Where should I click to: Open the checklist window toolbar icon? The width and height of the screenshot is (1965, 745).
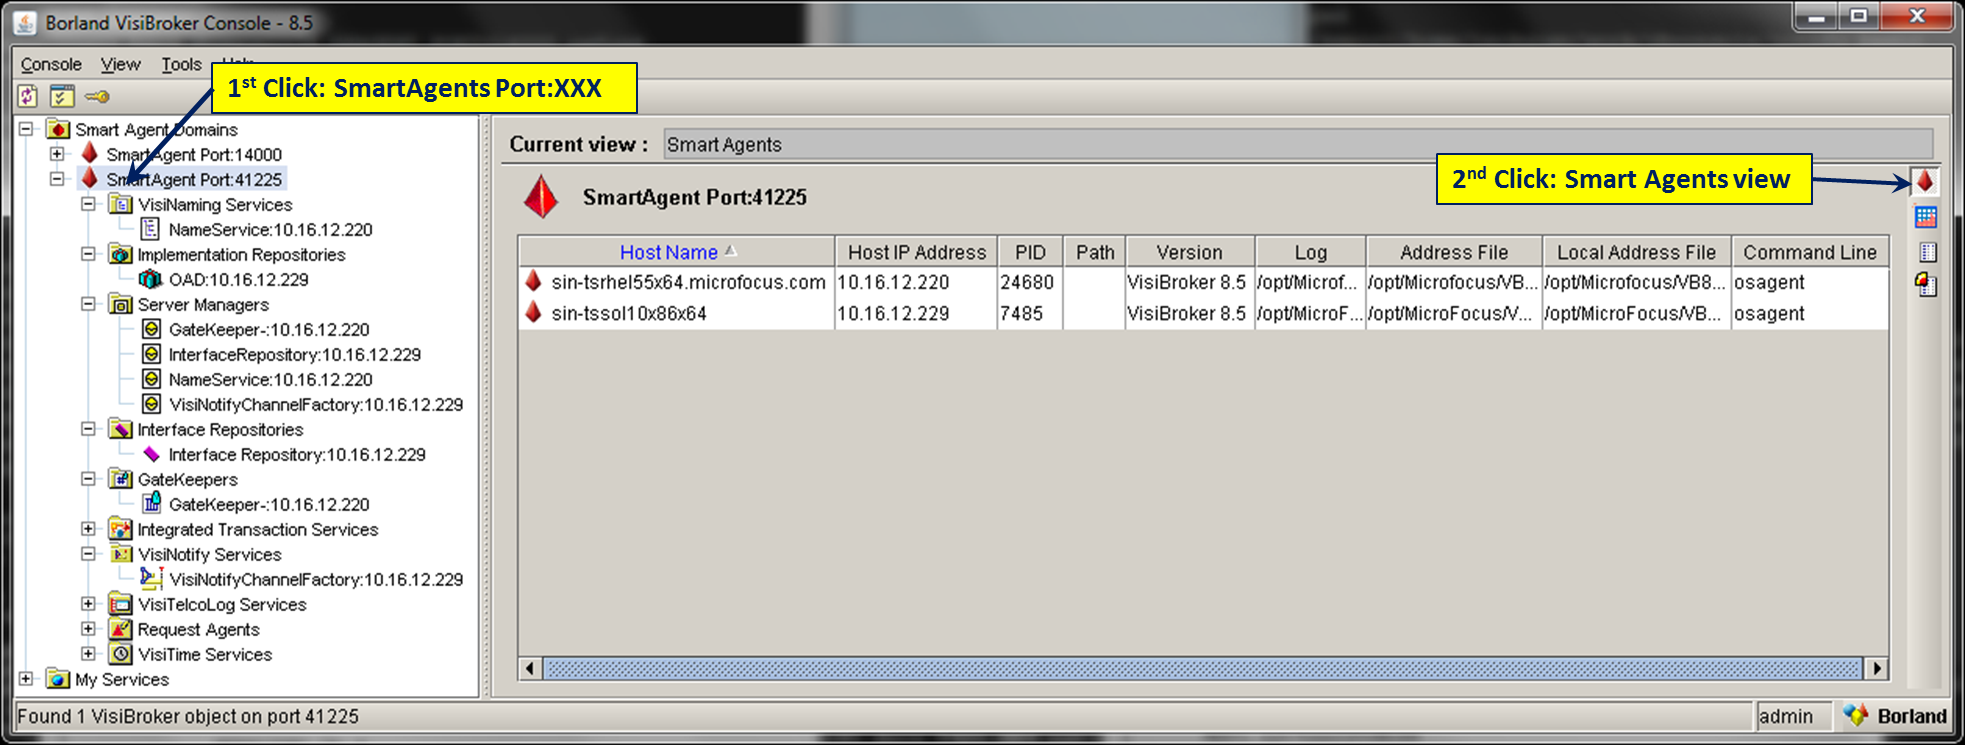[62, 96]
